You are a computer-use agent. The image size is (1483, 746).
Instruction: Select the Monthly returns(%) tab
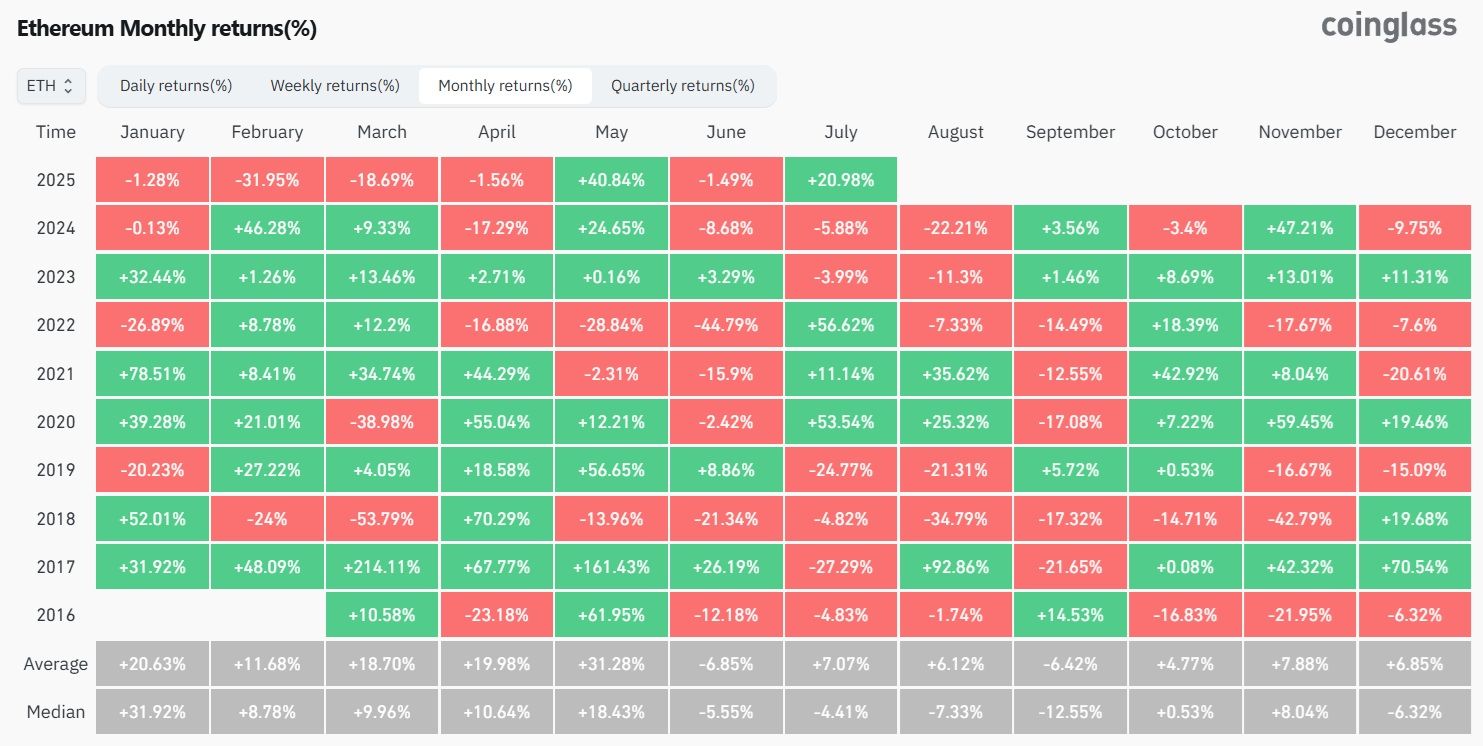coord(505,86)
